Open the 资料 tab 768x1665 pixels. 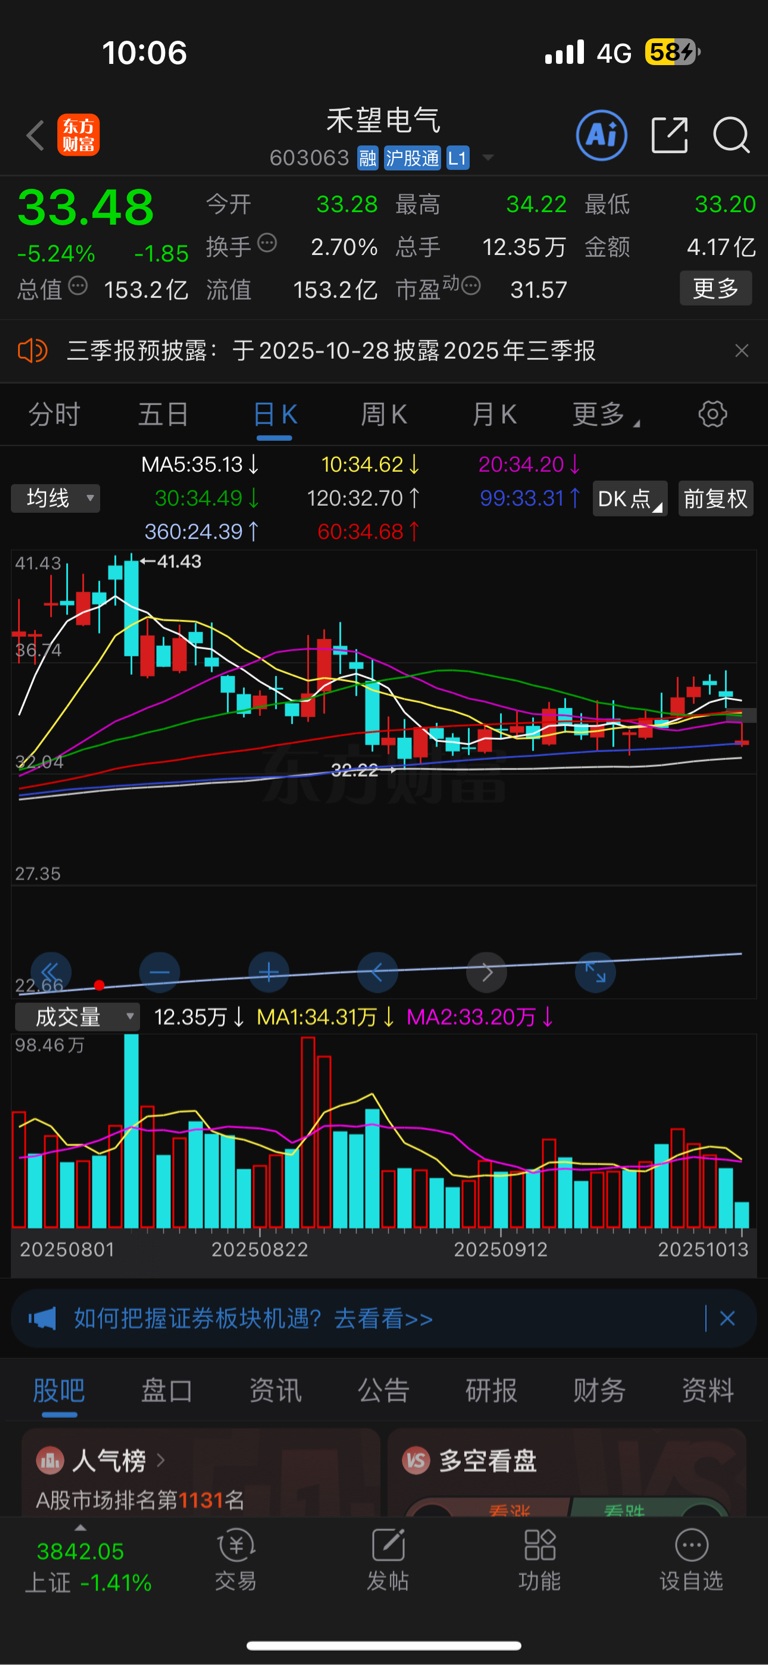pyautogui.click(x=708, y=1390)
